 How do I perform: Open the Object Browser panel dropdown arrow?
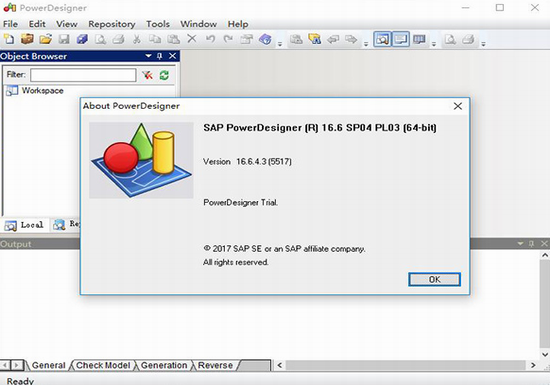click(x=148, y=56)
